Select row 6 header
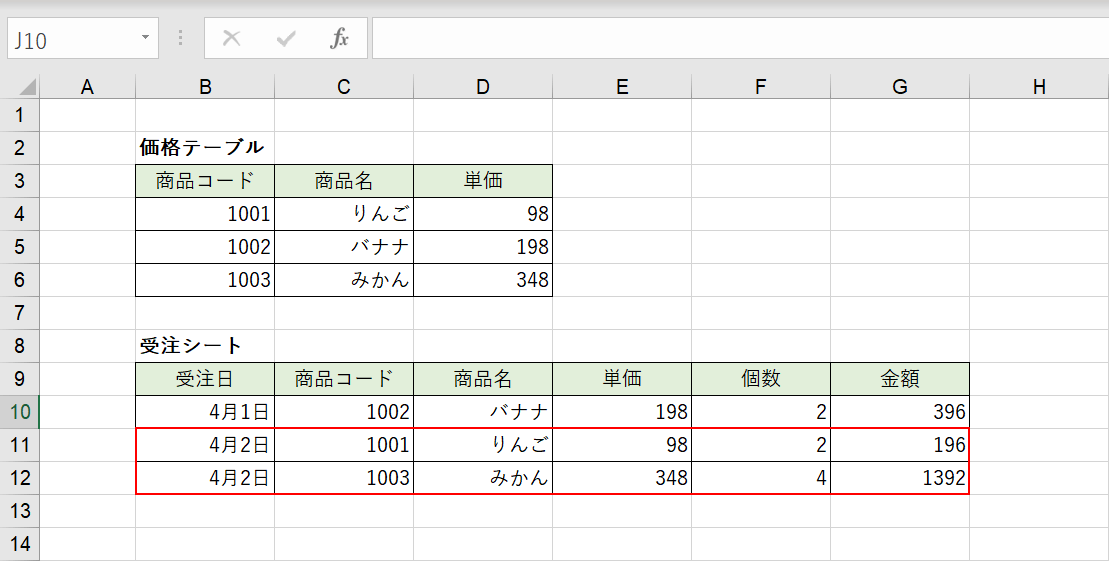The height and width of the screenshot is (561, 1109). (19, 279)
